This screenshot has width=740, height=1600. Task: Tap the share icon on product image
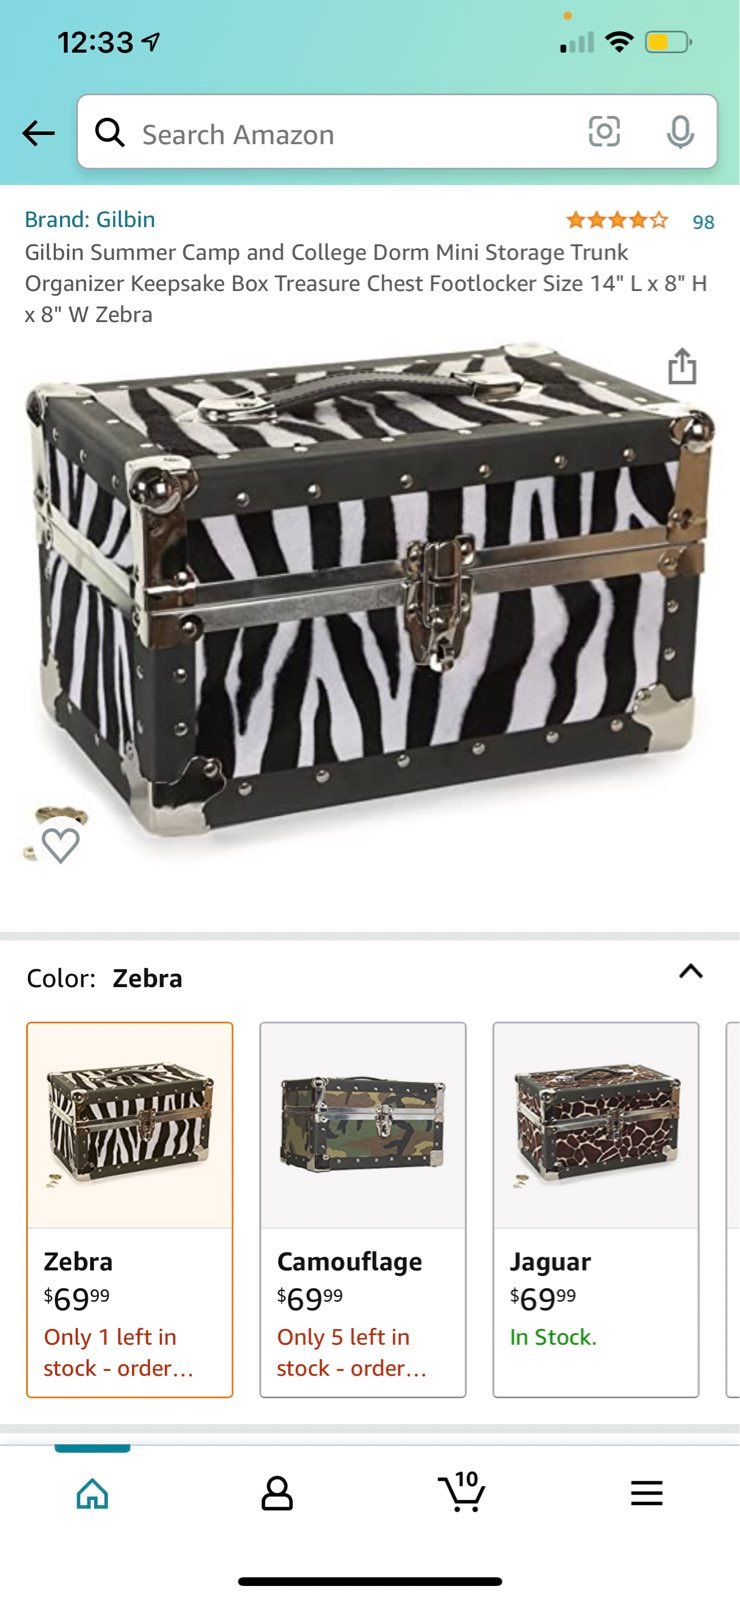pos(682,366)
